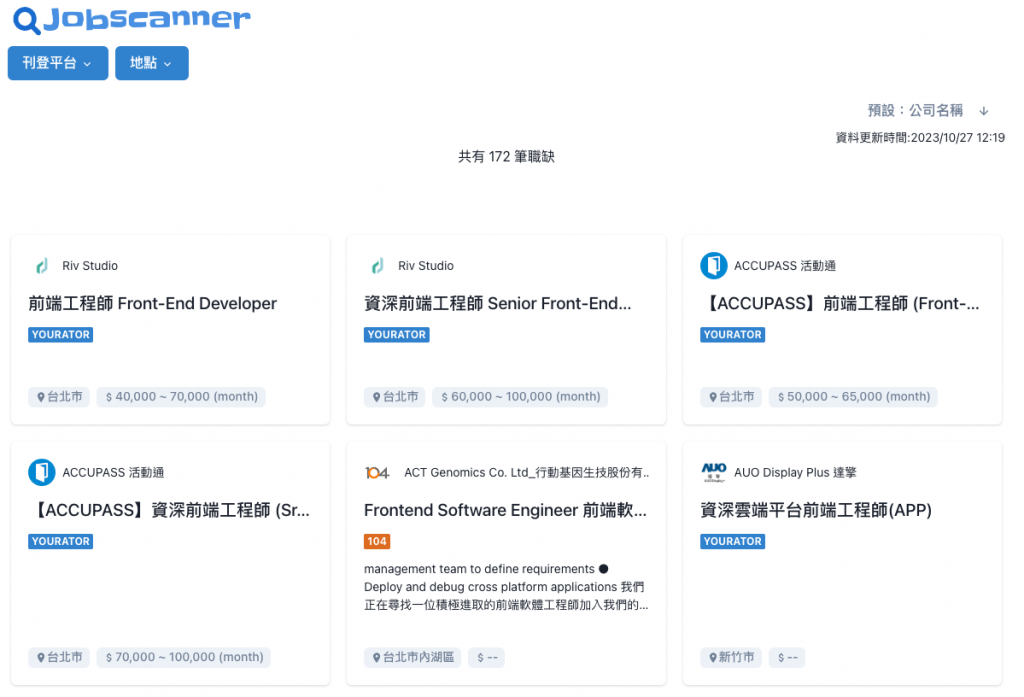This screenshot has width=1024, height=697.
Task: Click ACCUPASS logo on 資深前端工程師 (Sr... card
Action: (42, 472)
